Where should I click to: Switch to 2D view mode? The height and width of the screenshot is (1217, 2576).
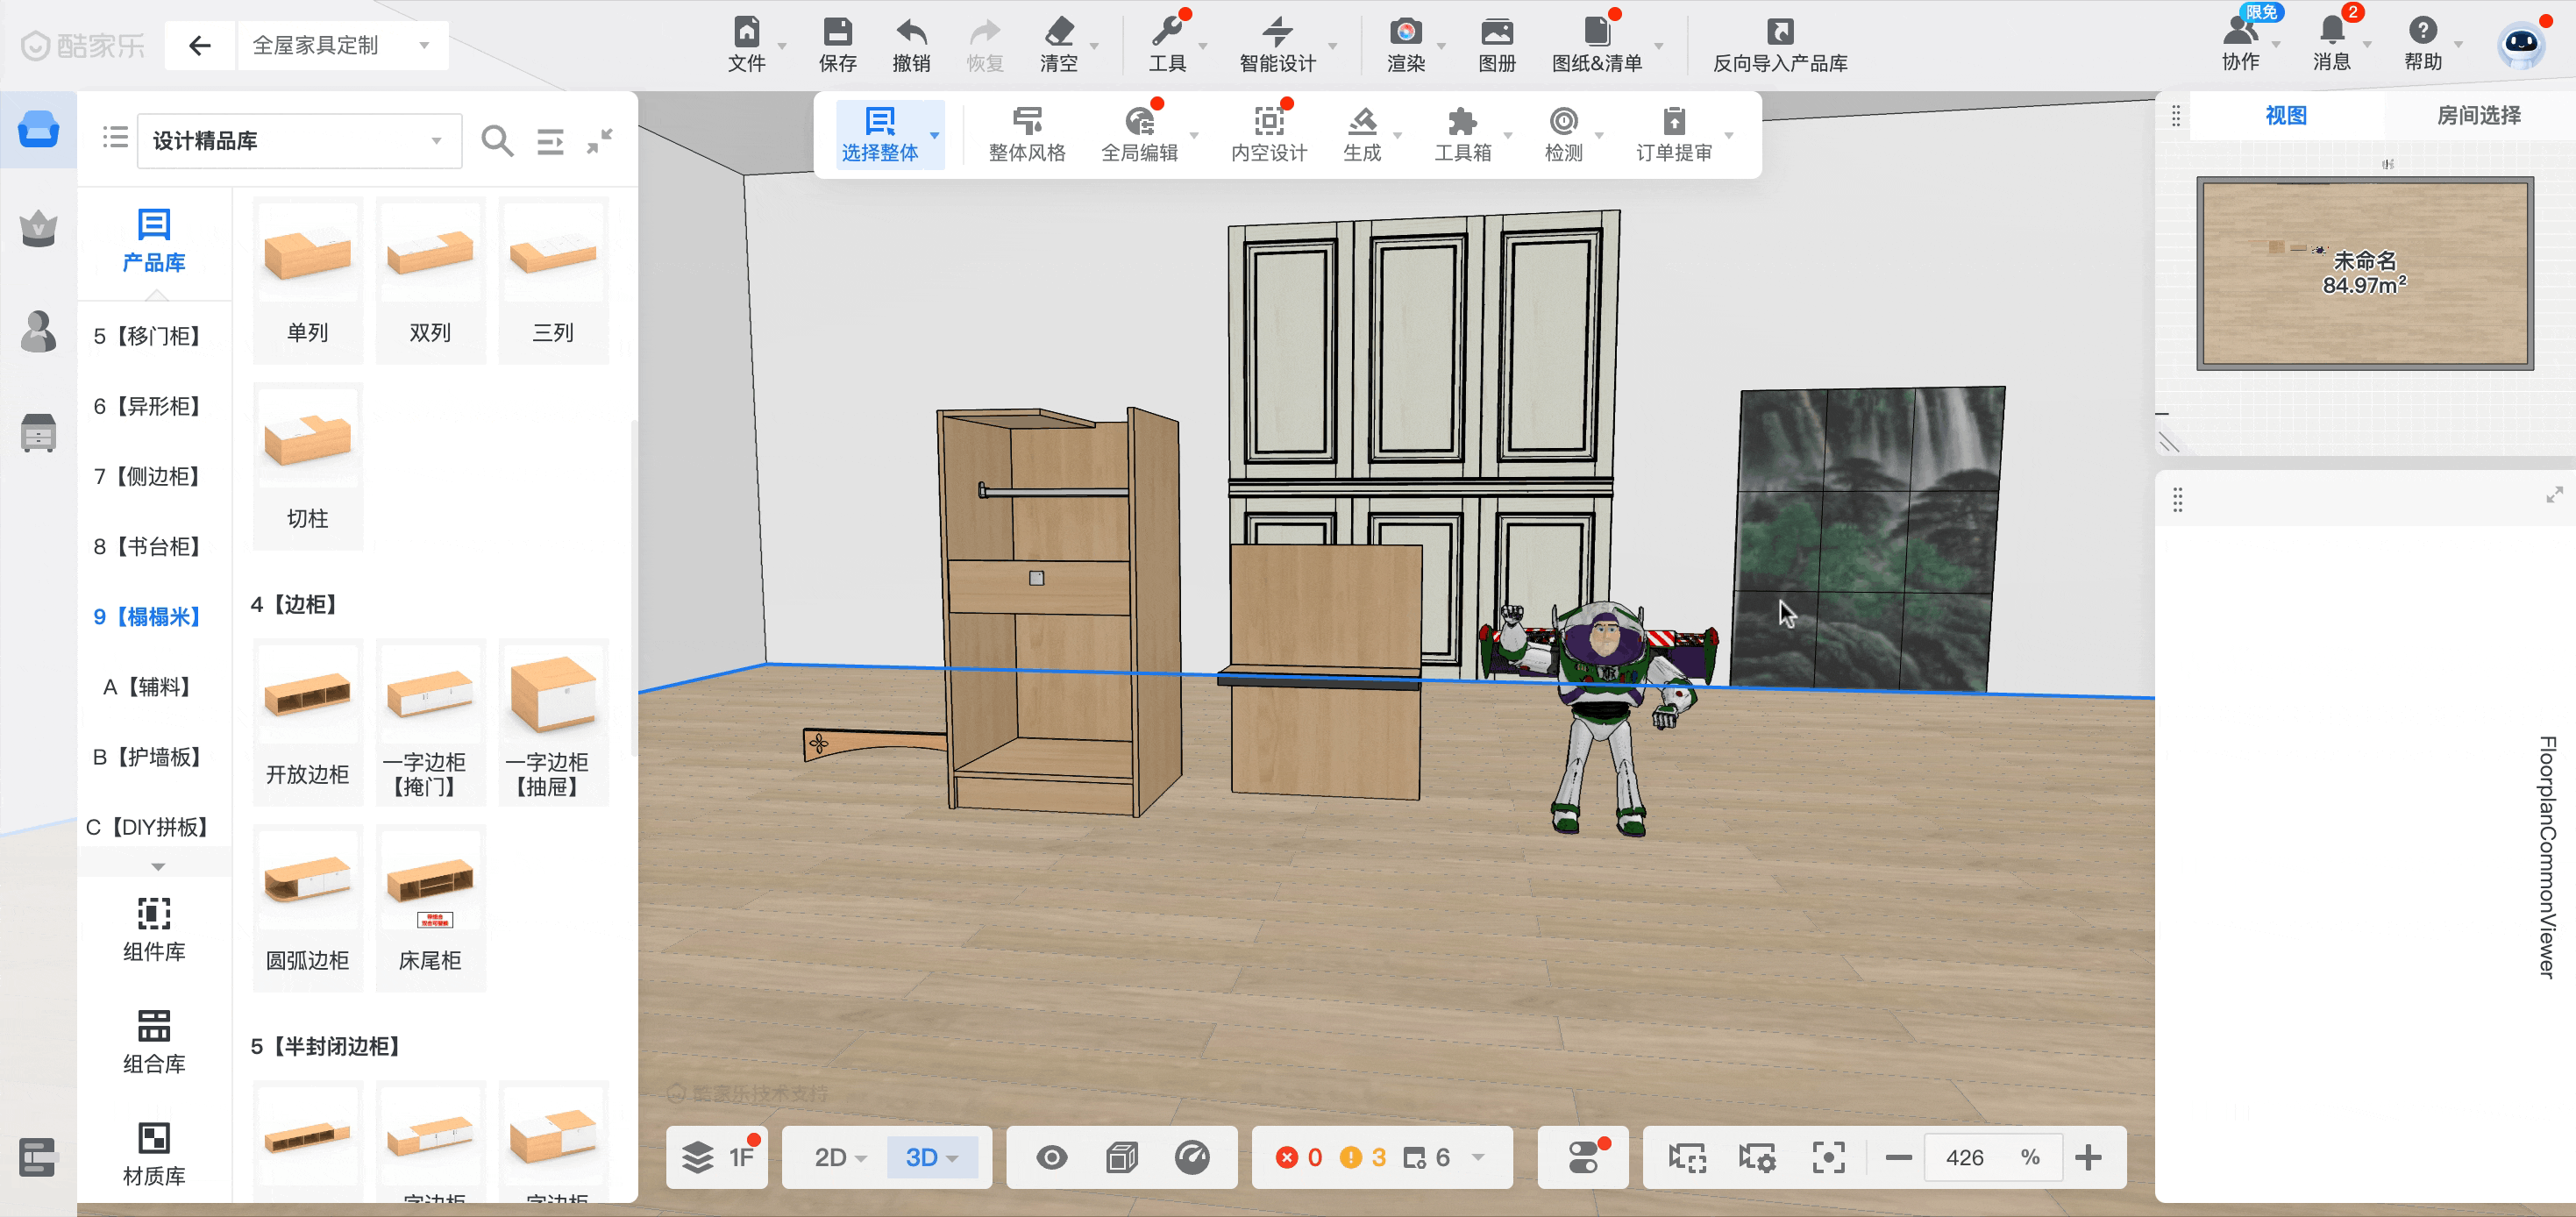click(831, 1157)
